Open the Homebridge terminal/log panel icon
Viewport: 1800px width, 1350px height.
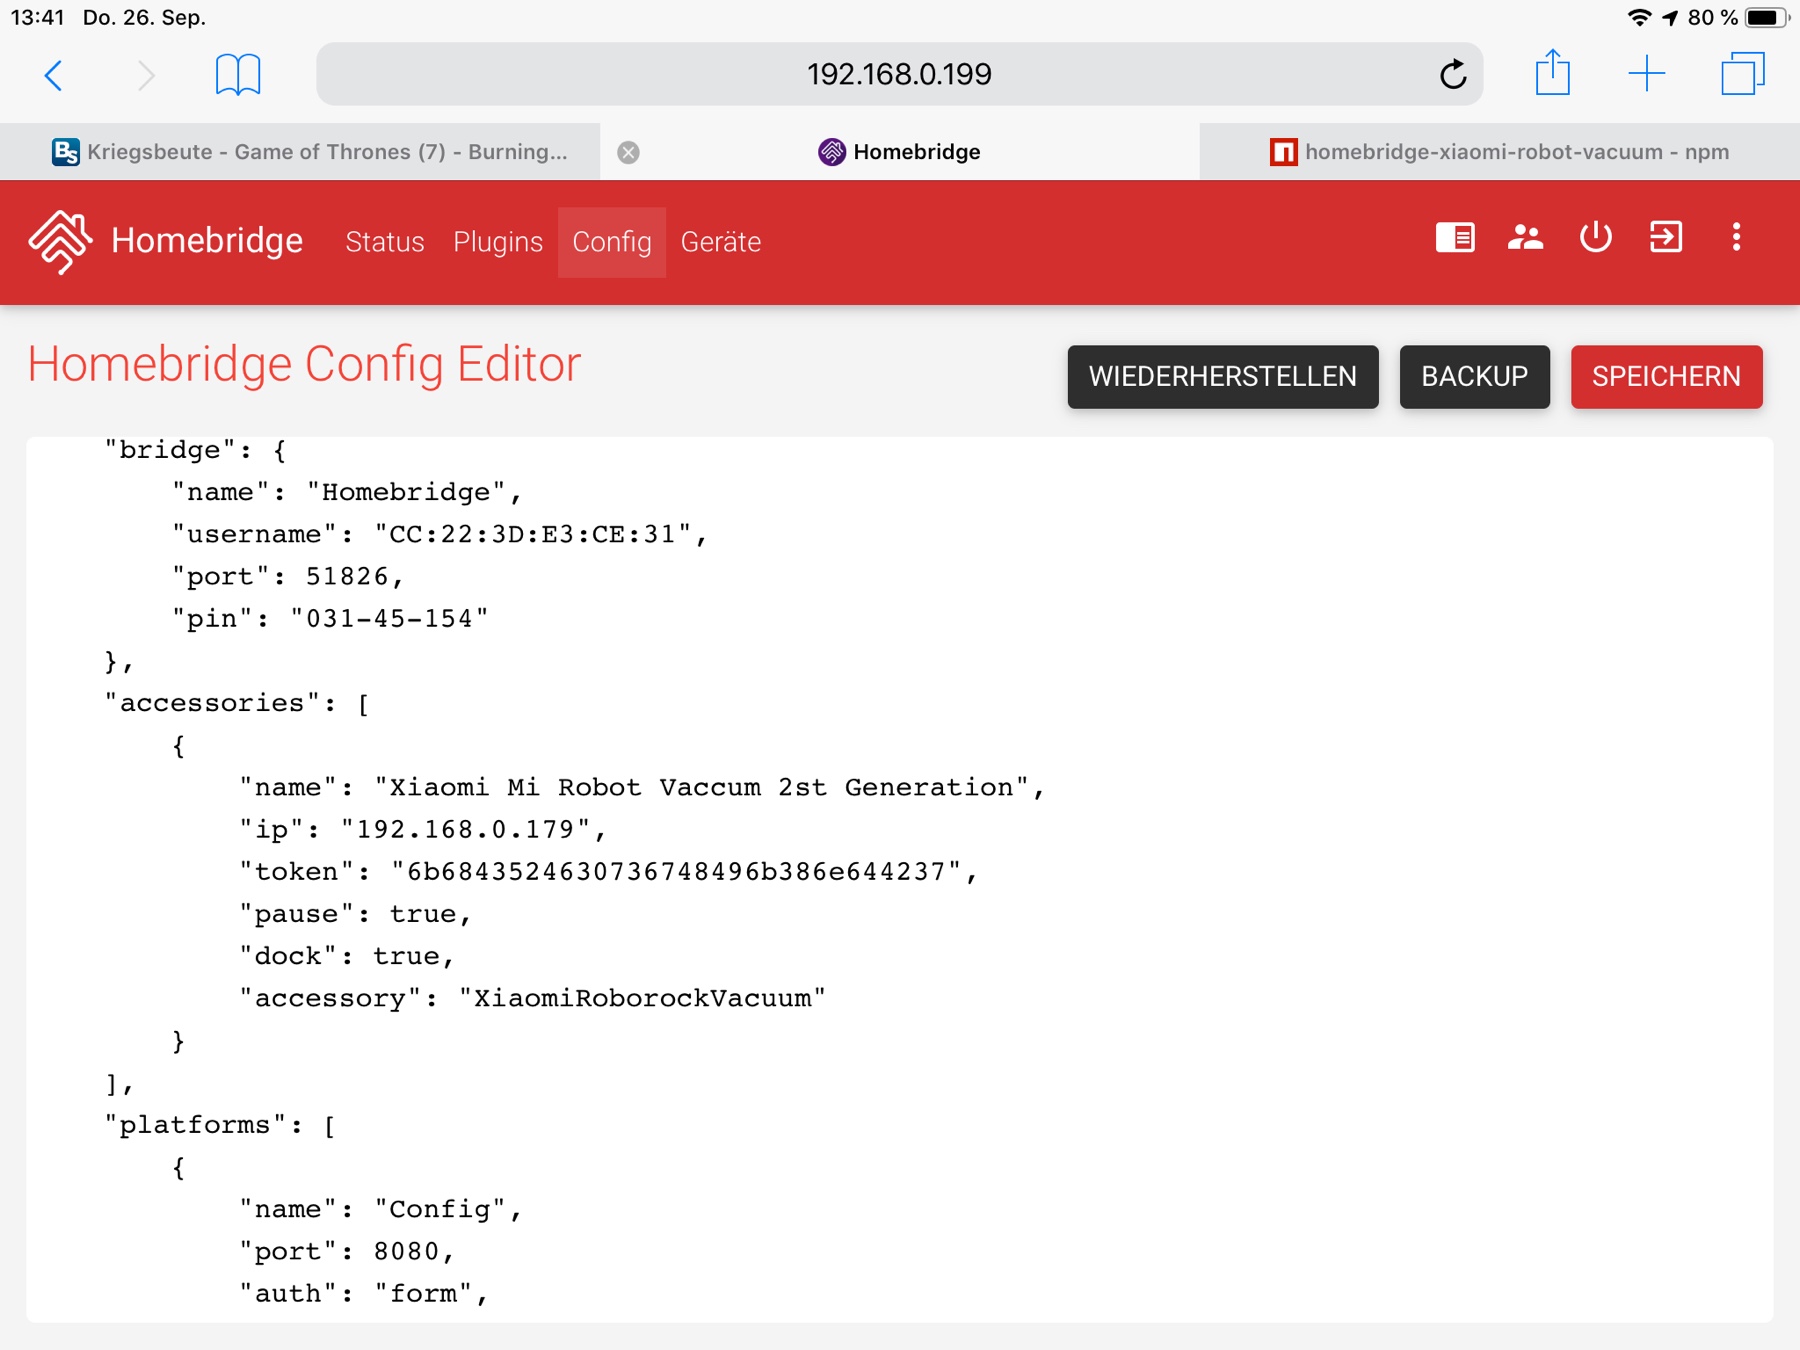point(1455,238)
